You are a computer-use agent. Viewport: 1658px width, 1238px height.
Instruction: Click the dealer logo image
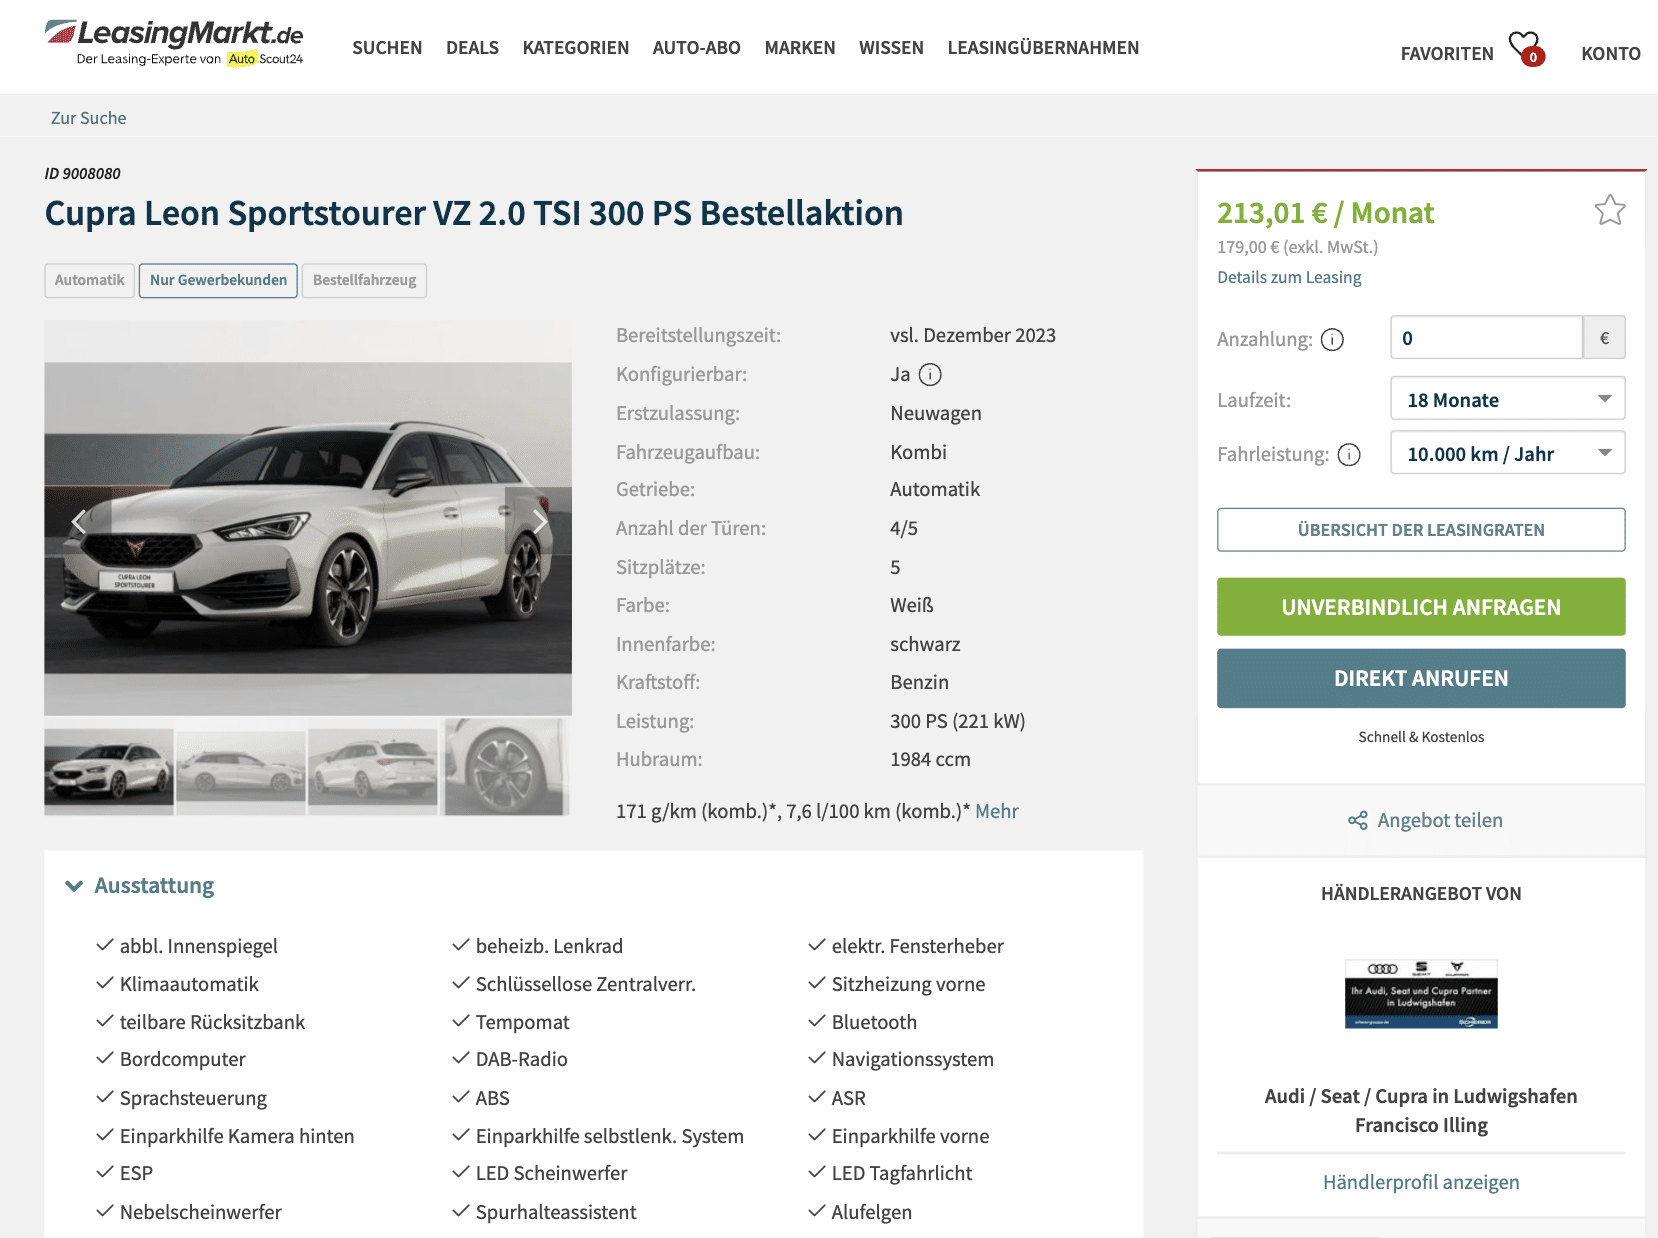[1421, 994]
